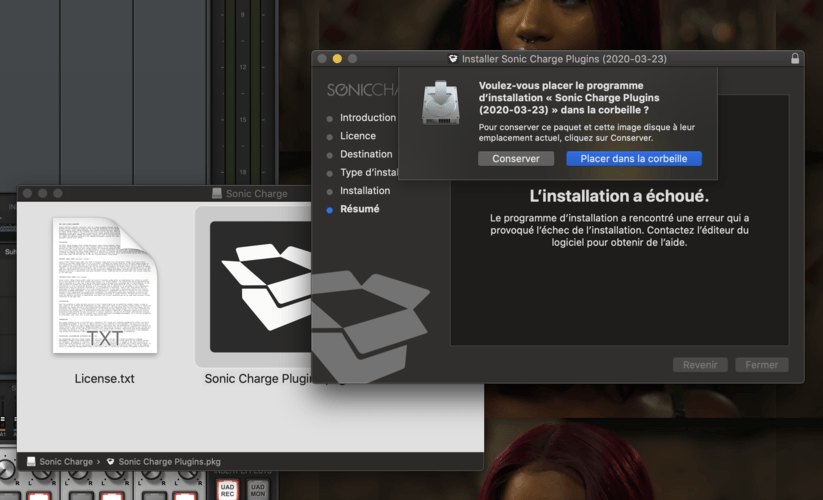Click the UAD REC button in the mixer
This screenshot has width=823, height=500.
[227, 490]
